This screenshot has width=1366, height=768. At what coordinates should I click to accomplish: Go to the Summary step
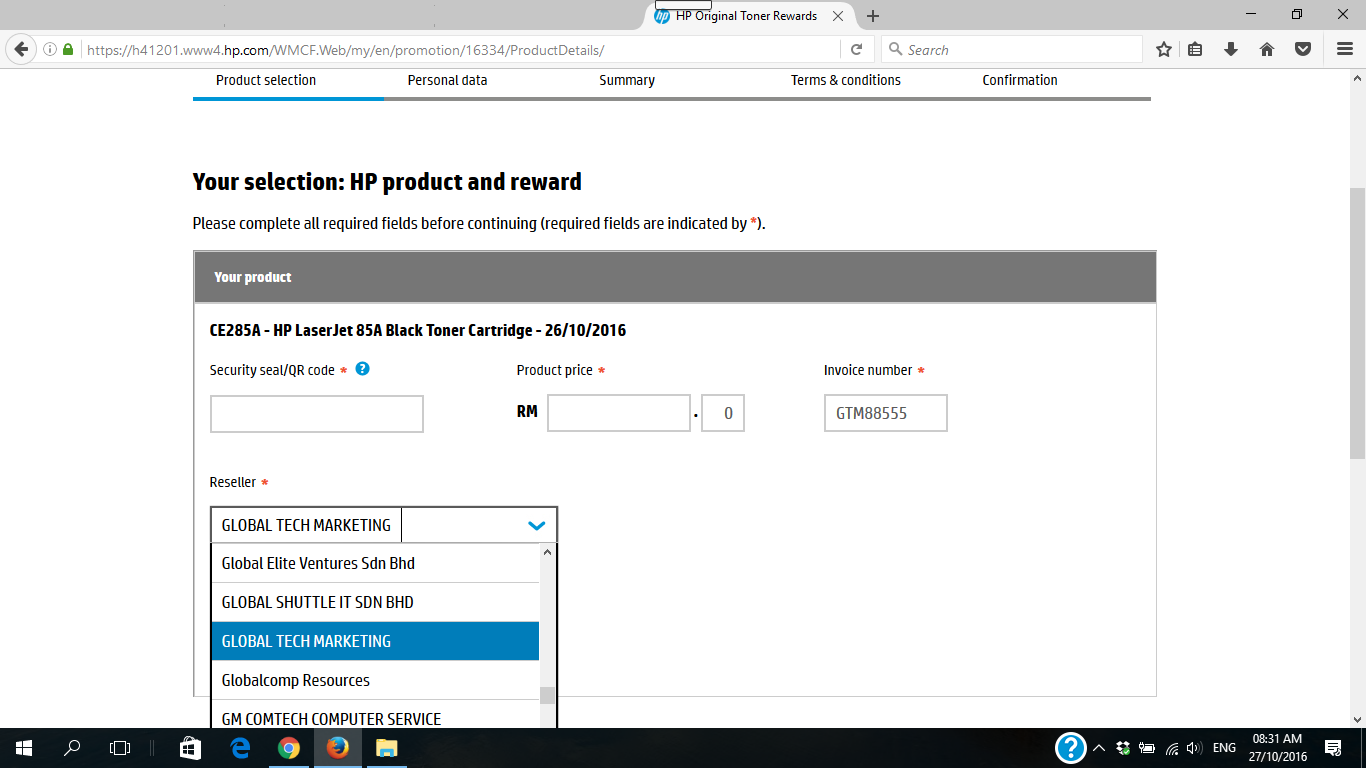627,80
